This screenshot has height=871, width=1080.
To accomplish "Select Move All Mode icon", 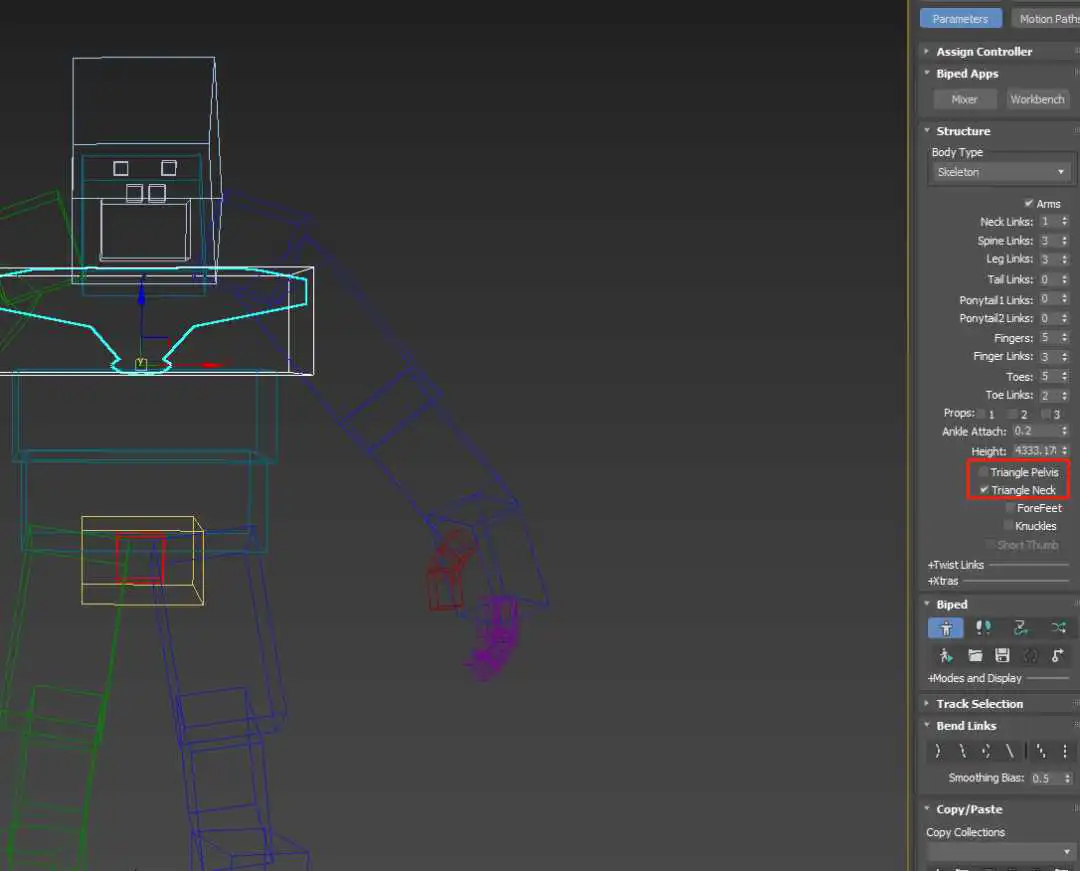I will (x=1057, y=655).
